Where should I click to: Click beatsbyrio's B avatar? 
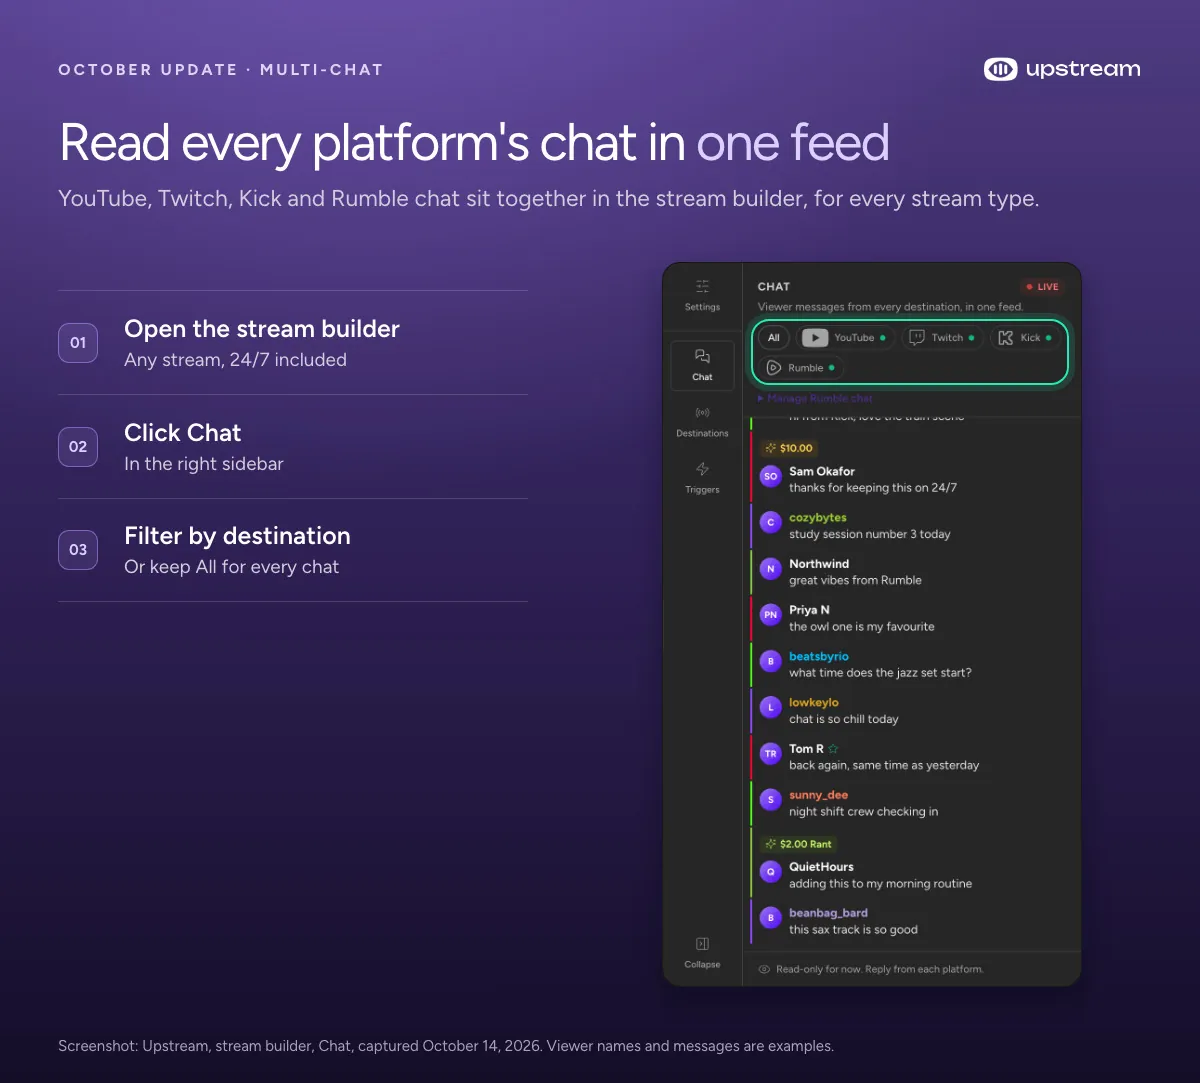click(770, 661)
